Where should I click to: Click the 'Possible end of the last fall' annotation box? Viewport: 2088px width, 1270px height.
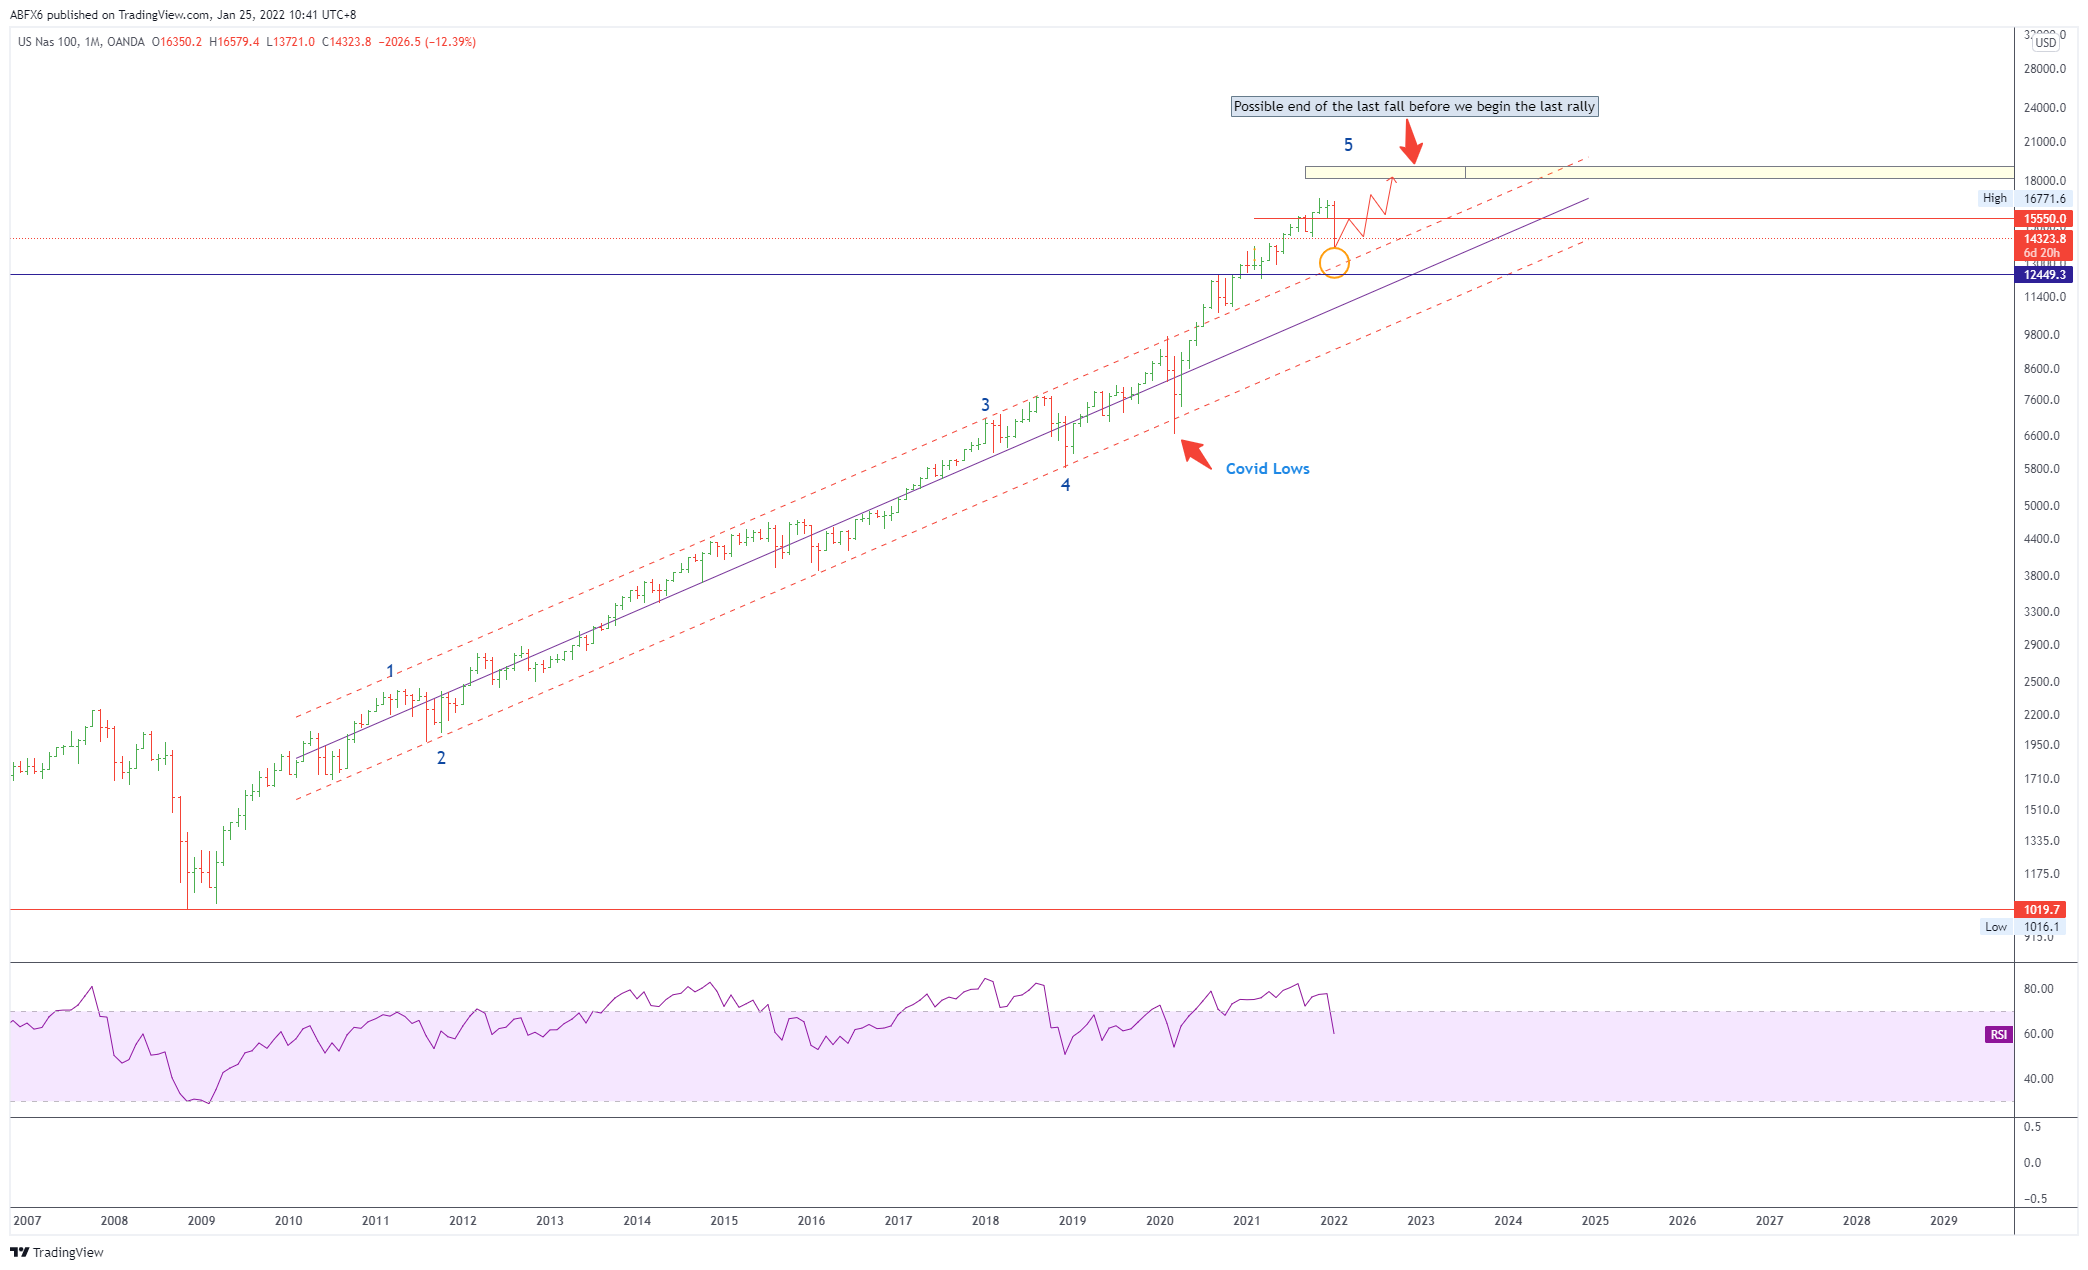(1414, 106)
